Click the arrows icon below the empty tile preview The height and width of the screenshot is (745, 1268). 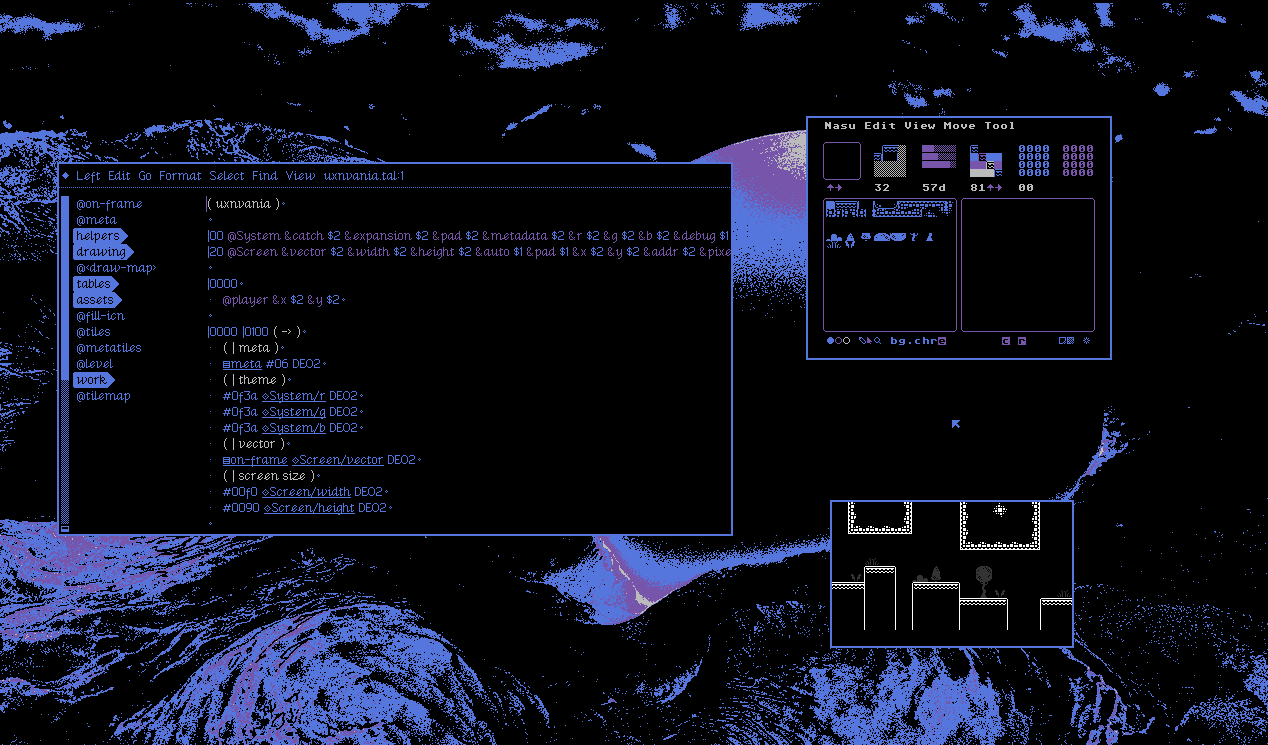click(834, 188)
